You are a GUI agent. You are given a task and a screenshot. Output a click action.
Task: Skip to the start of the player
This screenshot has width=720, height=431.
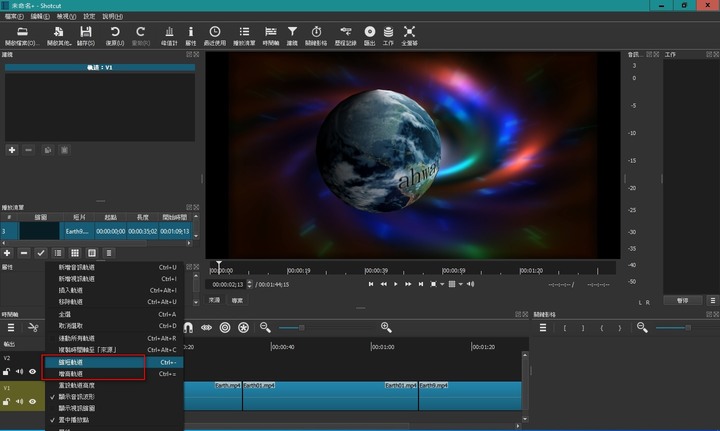371,284
